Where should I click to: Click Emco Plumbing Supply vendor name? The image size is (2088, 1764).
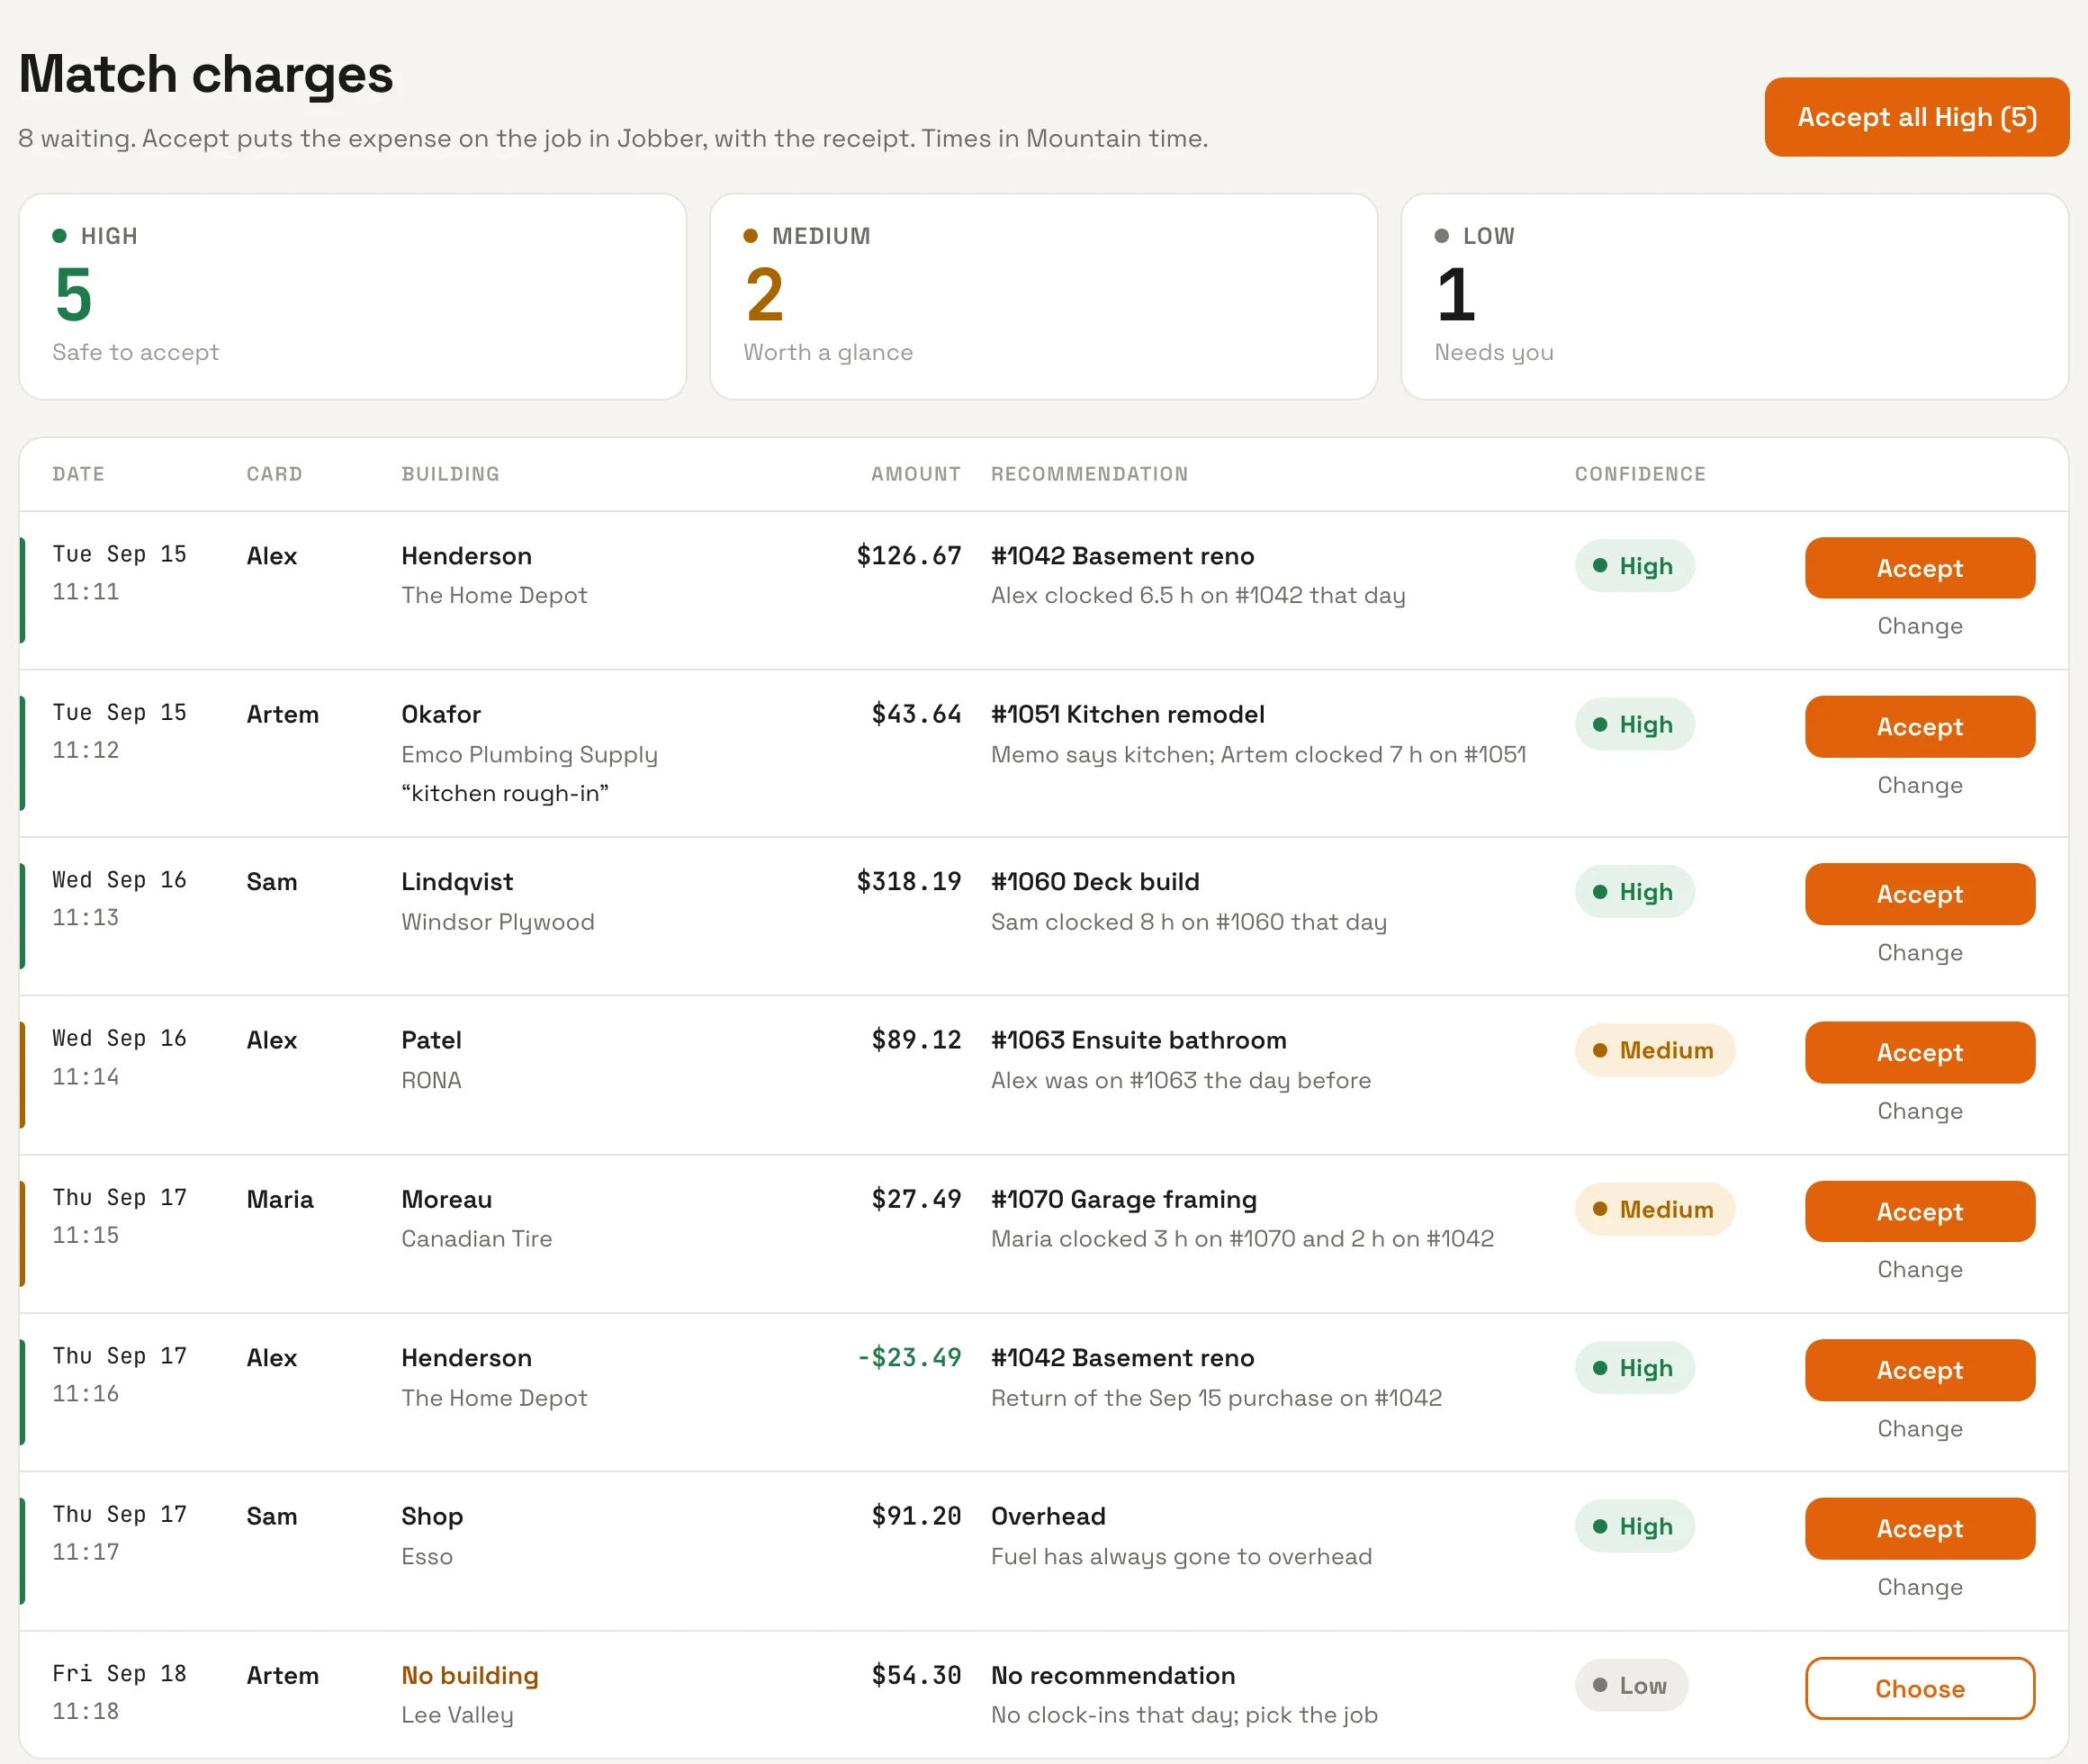tap(529, 754)
